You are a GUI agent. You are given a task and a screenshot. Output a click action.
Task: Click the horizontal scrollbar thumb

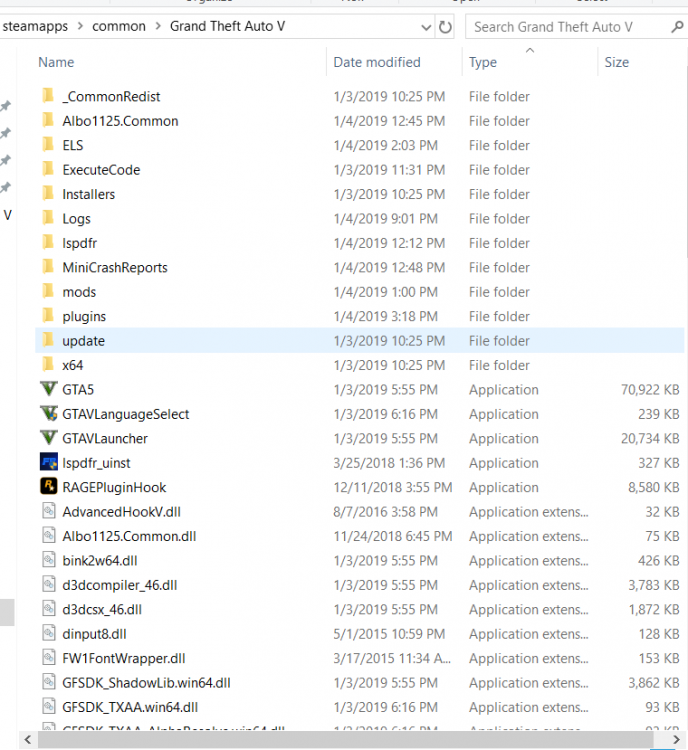click(346, 739)
